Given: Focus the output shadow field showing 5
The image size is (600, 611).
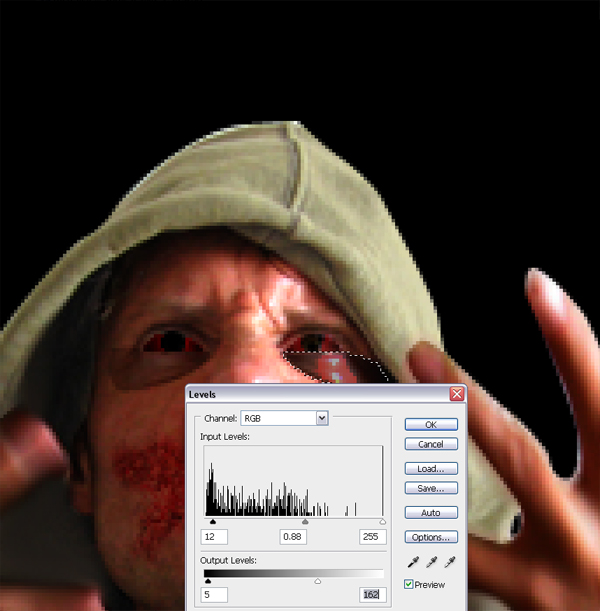Looking at the screenshot, I should (214, 595).
